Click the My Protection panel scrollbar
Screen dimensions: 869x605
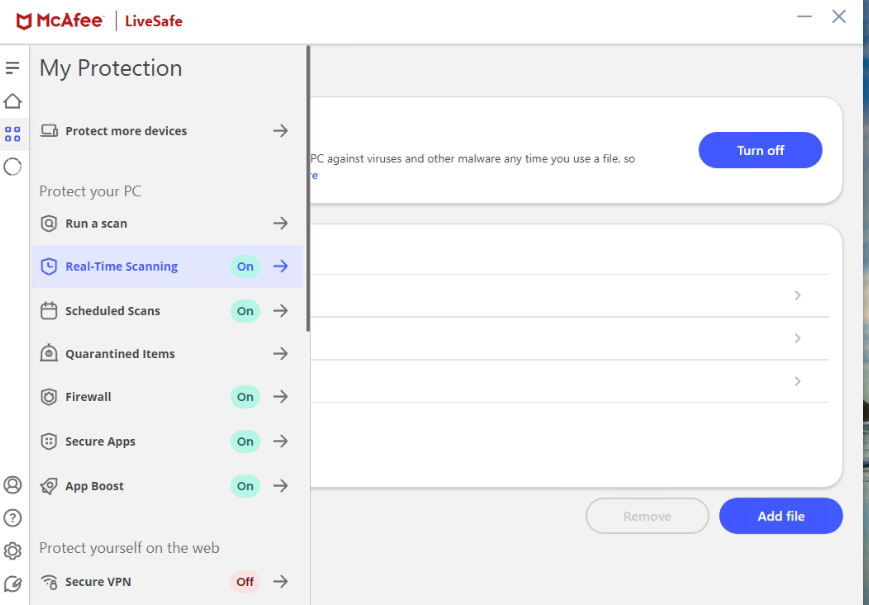tap(308, 188)
